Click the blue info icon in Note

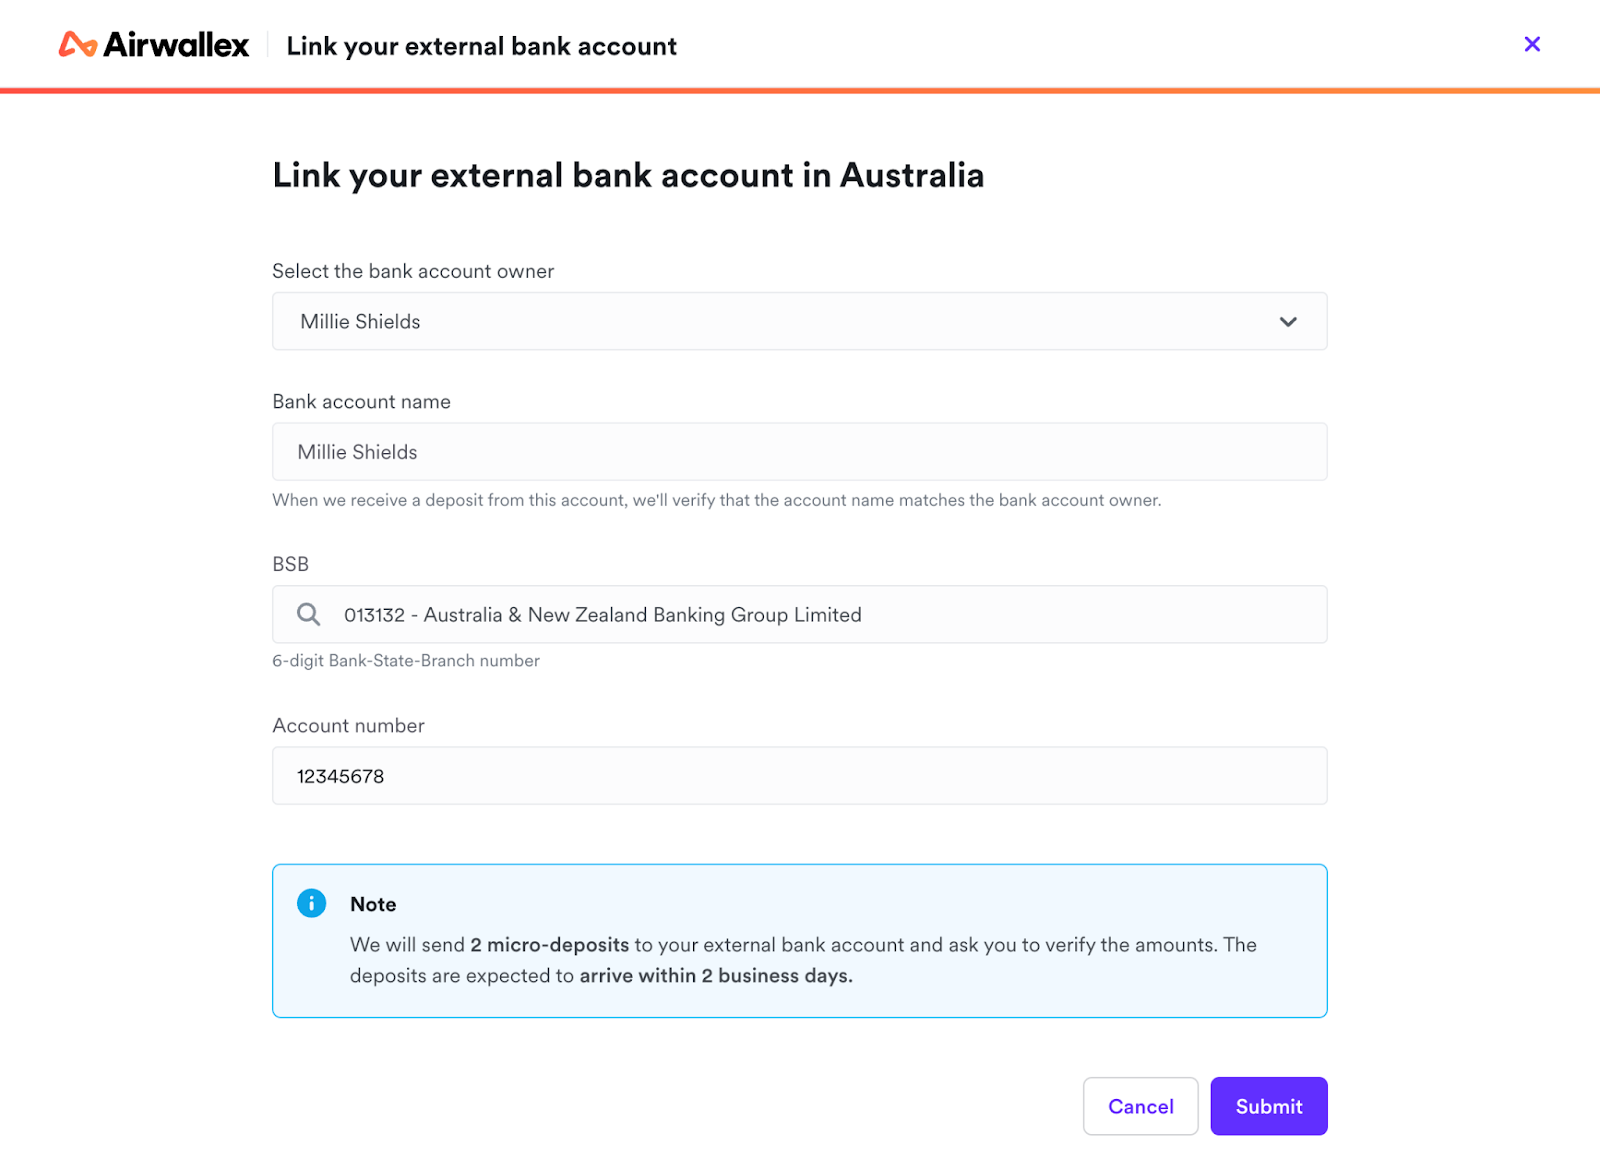point(312,903)
